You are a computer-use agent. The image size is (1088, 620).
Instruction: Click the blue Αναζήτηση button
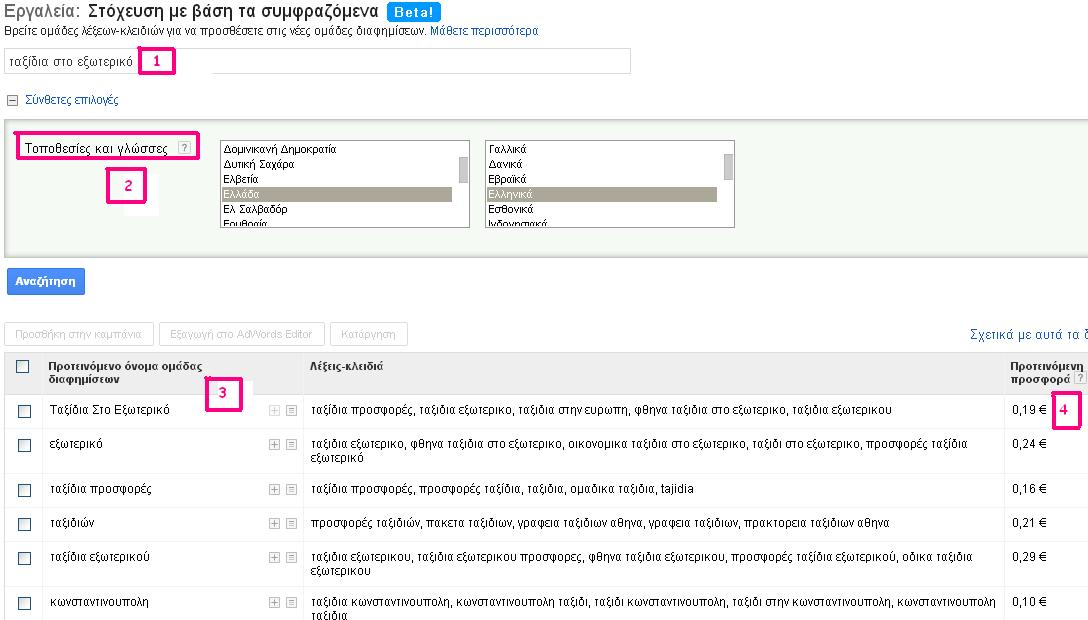(46, 282)
